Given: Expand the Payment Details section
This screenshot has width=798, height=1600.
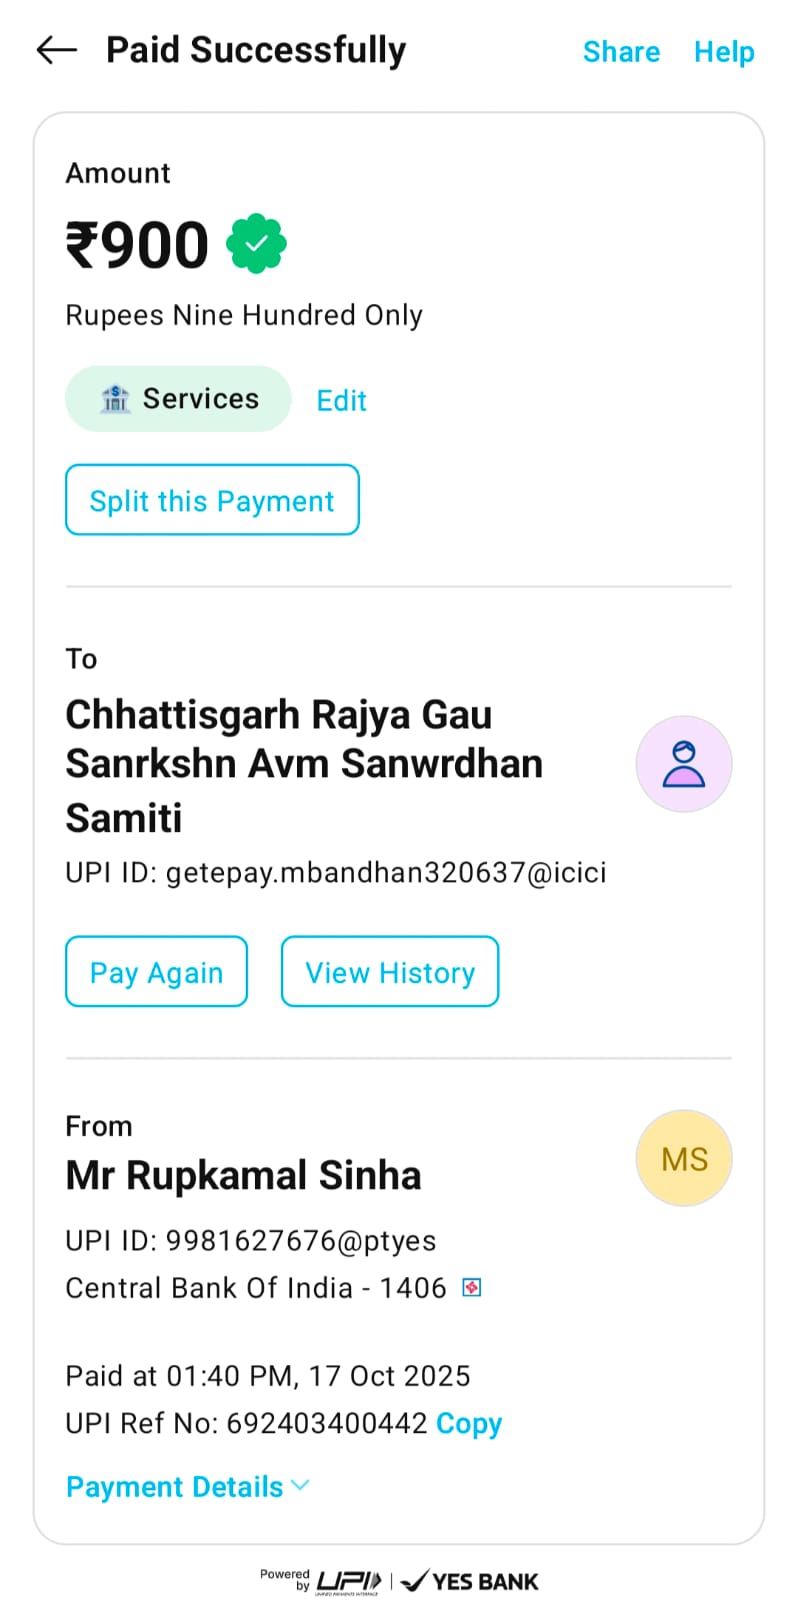Looking at the screenshot, I should (x=175, y=1487).
